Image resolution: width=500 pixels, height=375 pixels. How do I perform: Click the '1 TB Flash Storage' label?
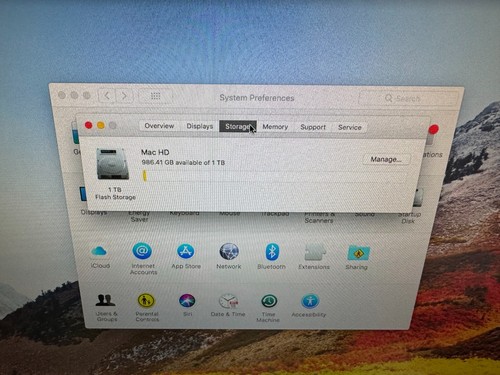[x=115, y=193]
